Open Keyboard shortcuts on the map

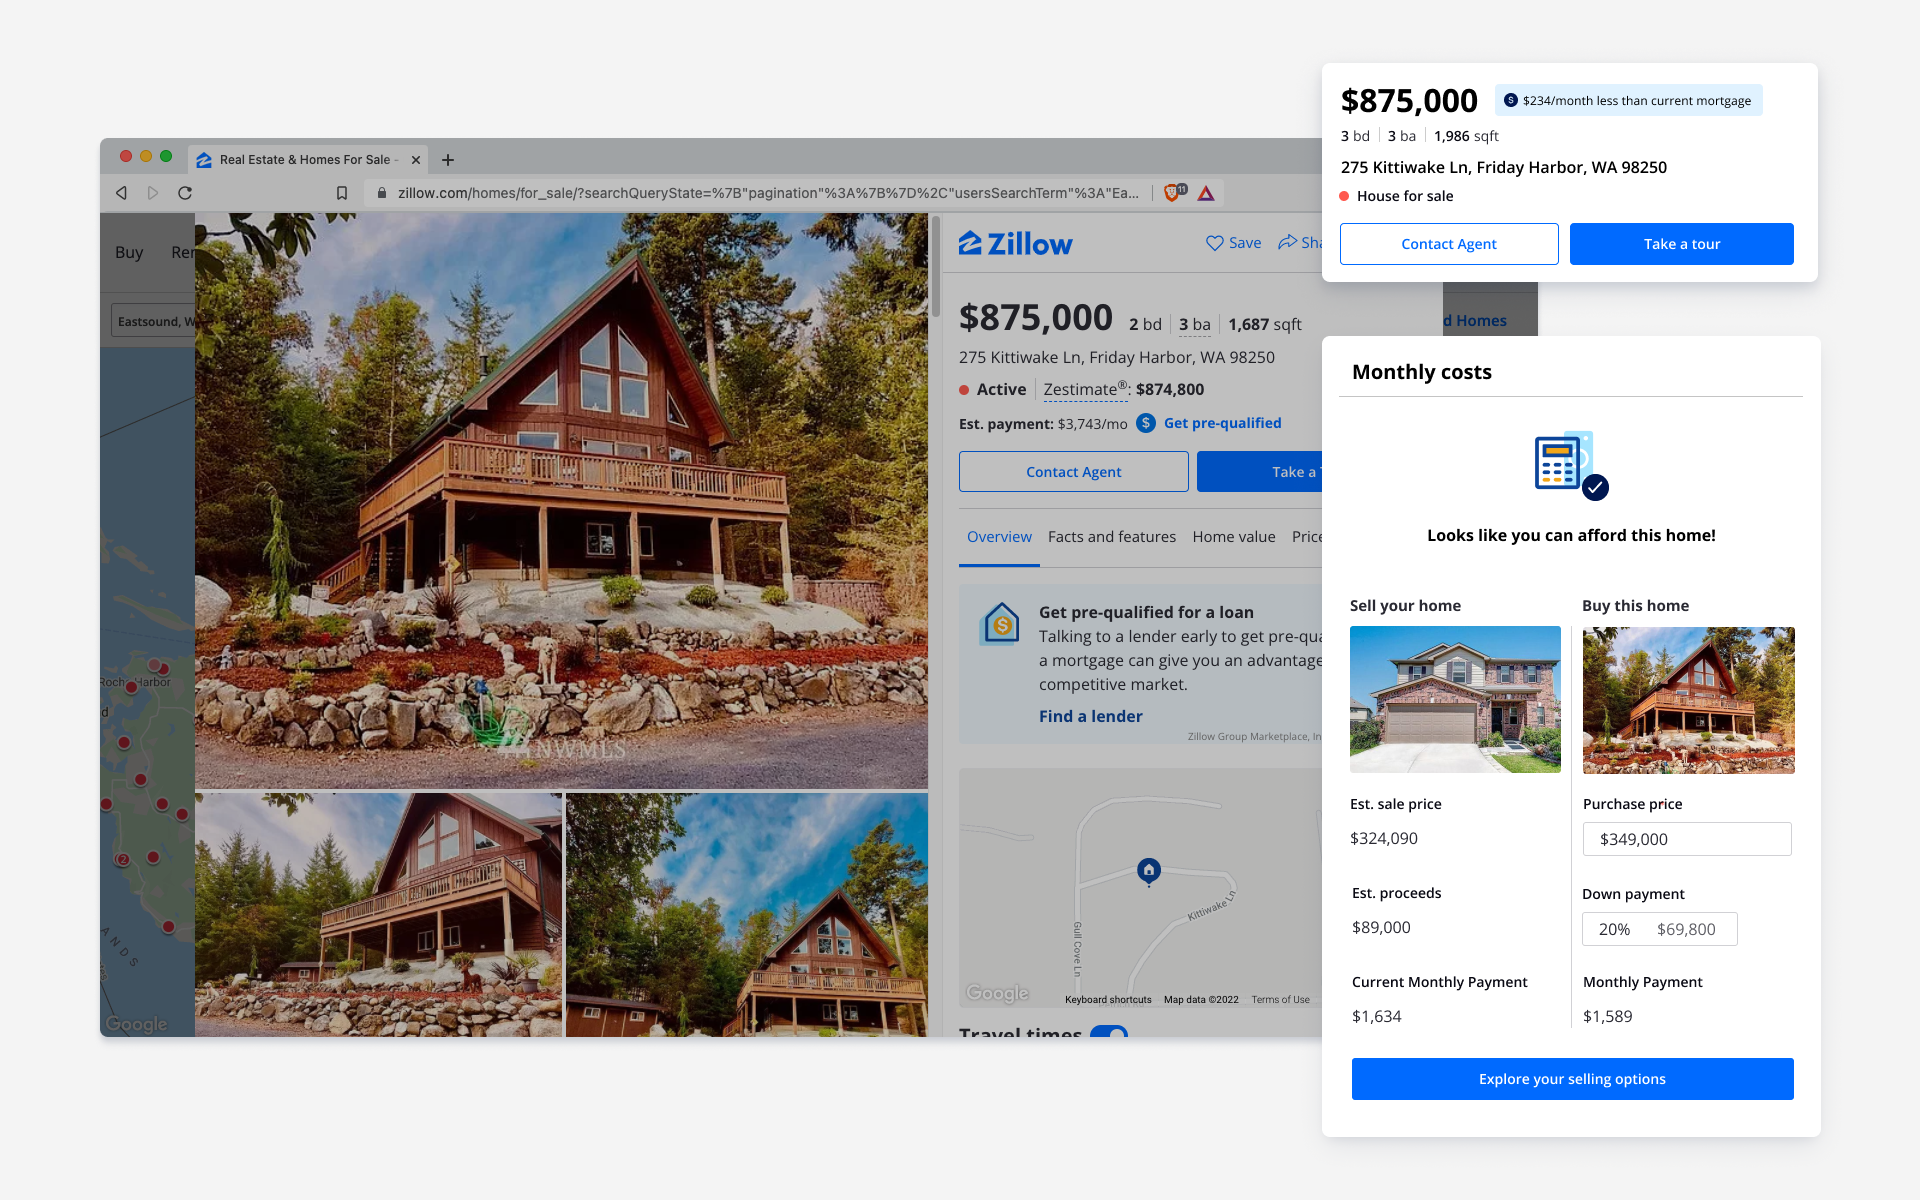pyautogui.click(x=1108, y=1000)
